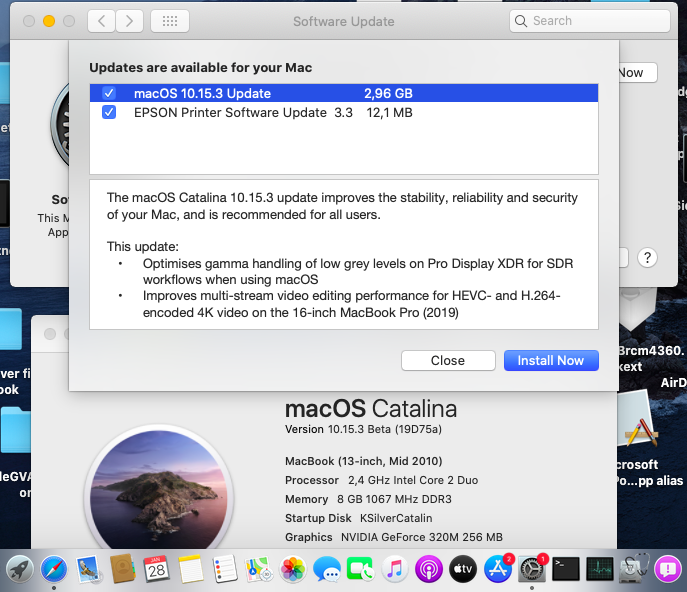Open System Preferences in the dock
687x592 pixels.
pos(532,569)
